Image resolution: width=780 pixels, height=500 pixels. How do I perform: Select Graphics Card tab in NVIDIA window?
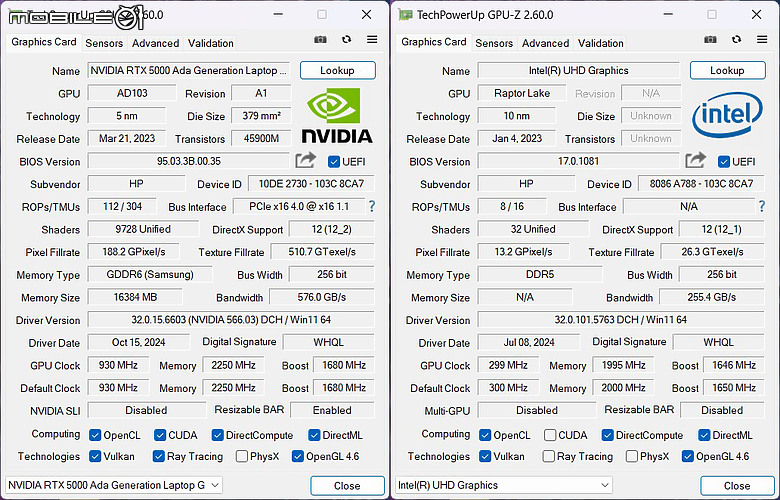pos(44,42)
